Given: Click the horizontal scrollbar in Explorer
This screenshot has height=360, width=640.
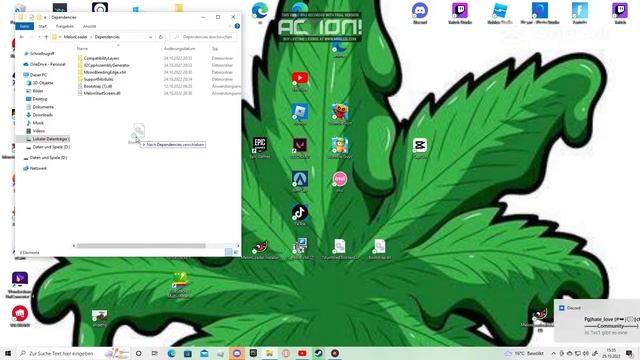Looking at the screenshot, I should coord(141,246).
